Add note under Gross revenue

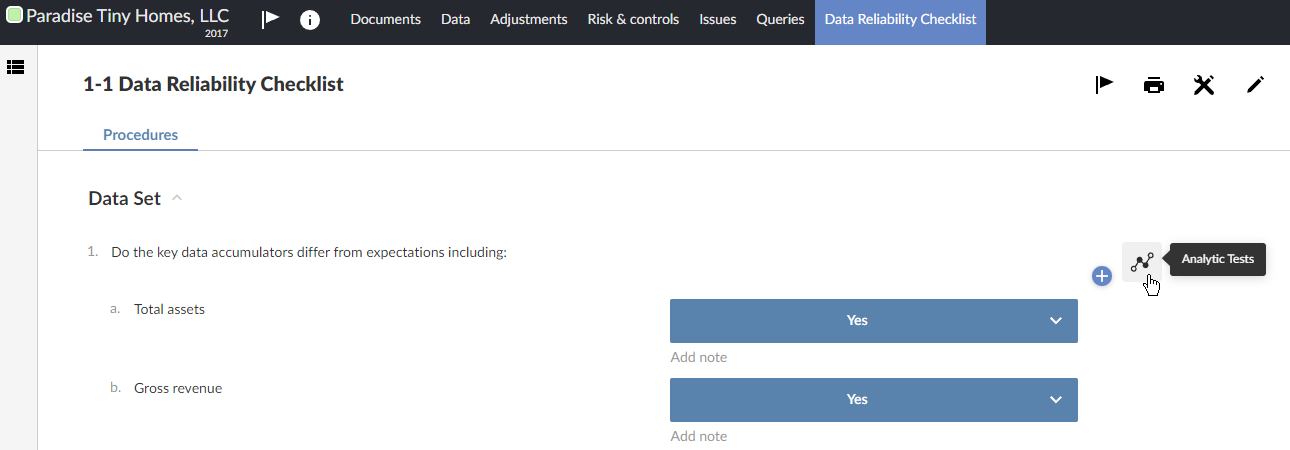699,436
